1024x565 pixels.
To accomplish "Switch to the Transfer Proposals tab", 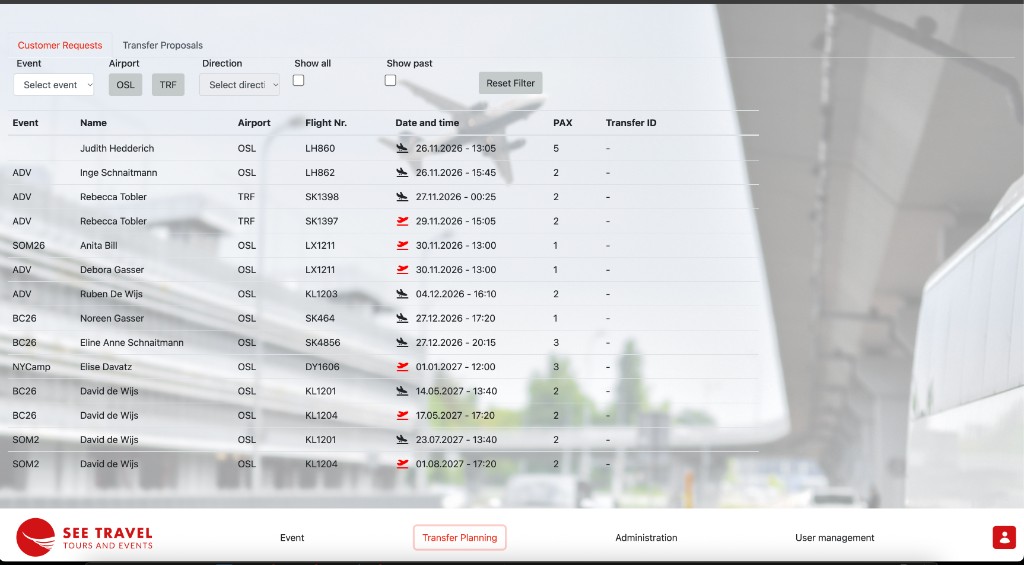I will pyautogui.click(x=163, y=45).
